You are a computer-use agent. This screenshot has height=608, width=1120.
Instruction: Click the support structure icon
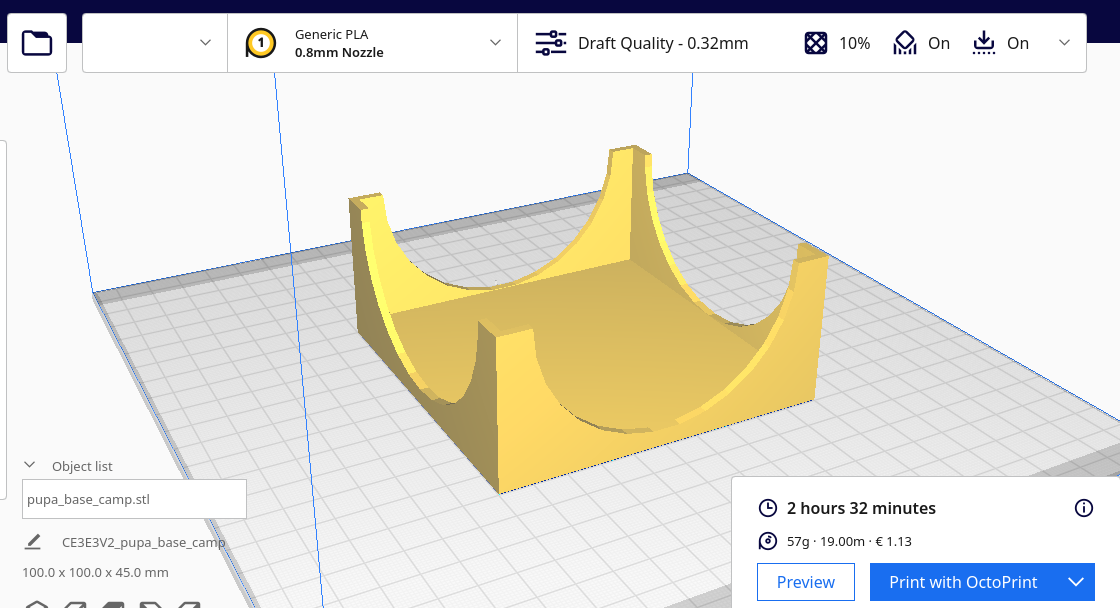click(904, 43)
